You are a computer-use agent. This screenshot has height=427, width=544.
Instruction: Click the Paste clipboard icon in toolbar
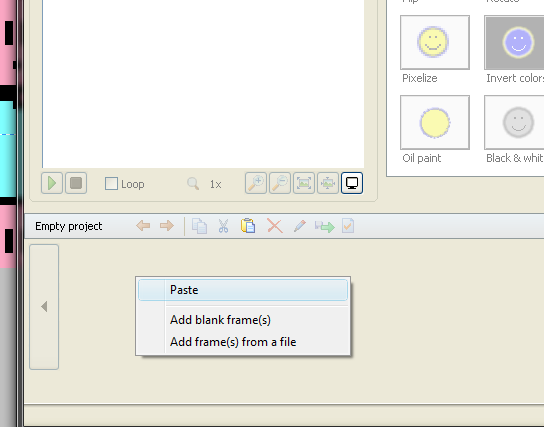pyautogui.click(x=248, y=226)
